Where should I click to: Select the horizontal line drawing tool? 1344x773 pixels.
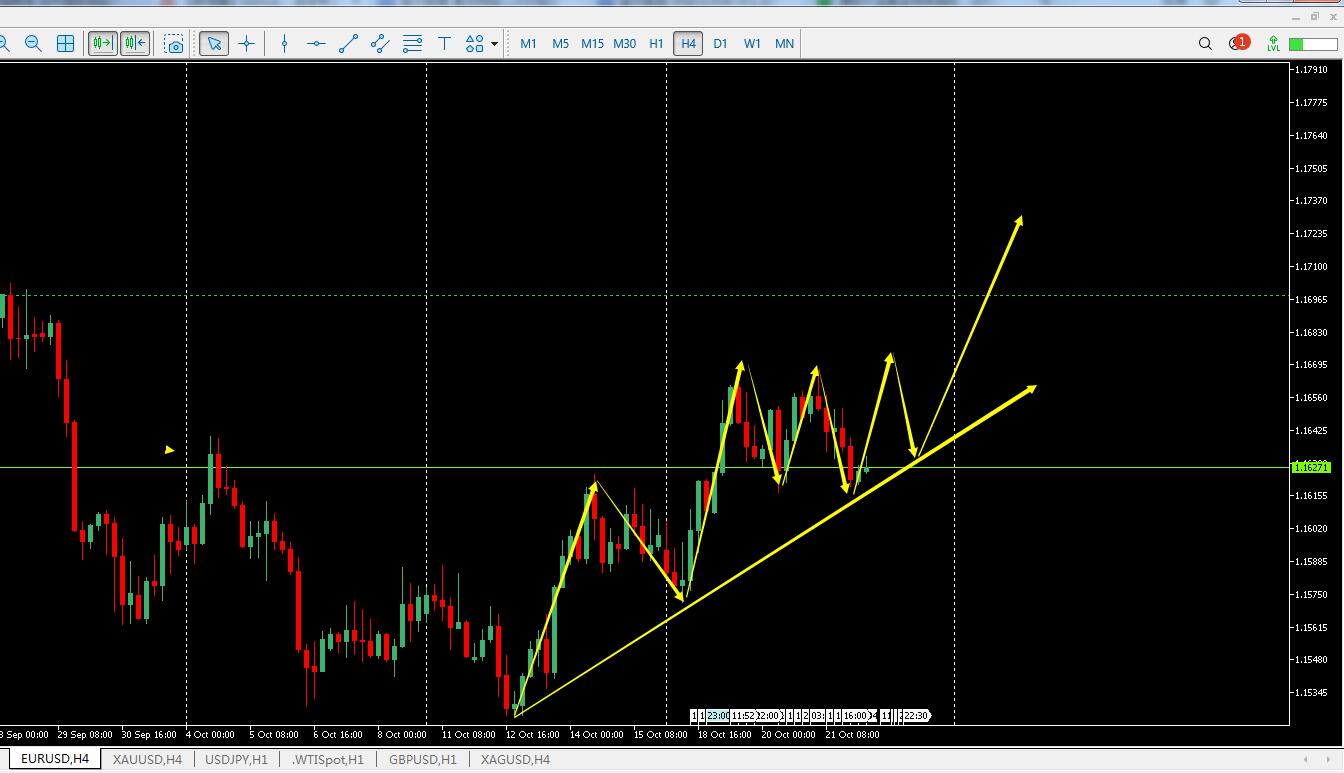pos(316,43)
